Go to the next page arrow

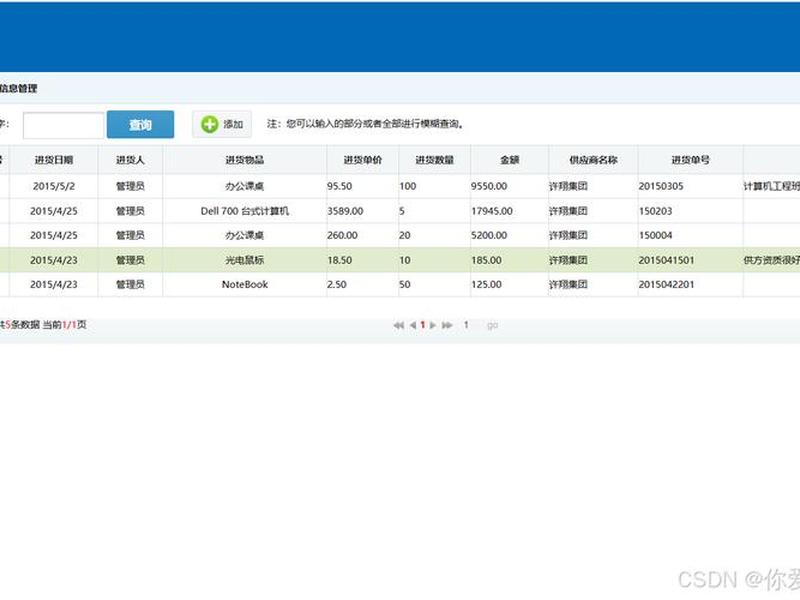433,325
